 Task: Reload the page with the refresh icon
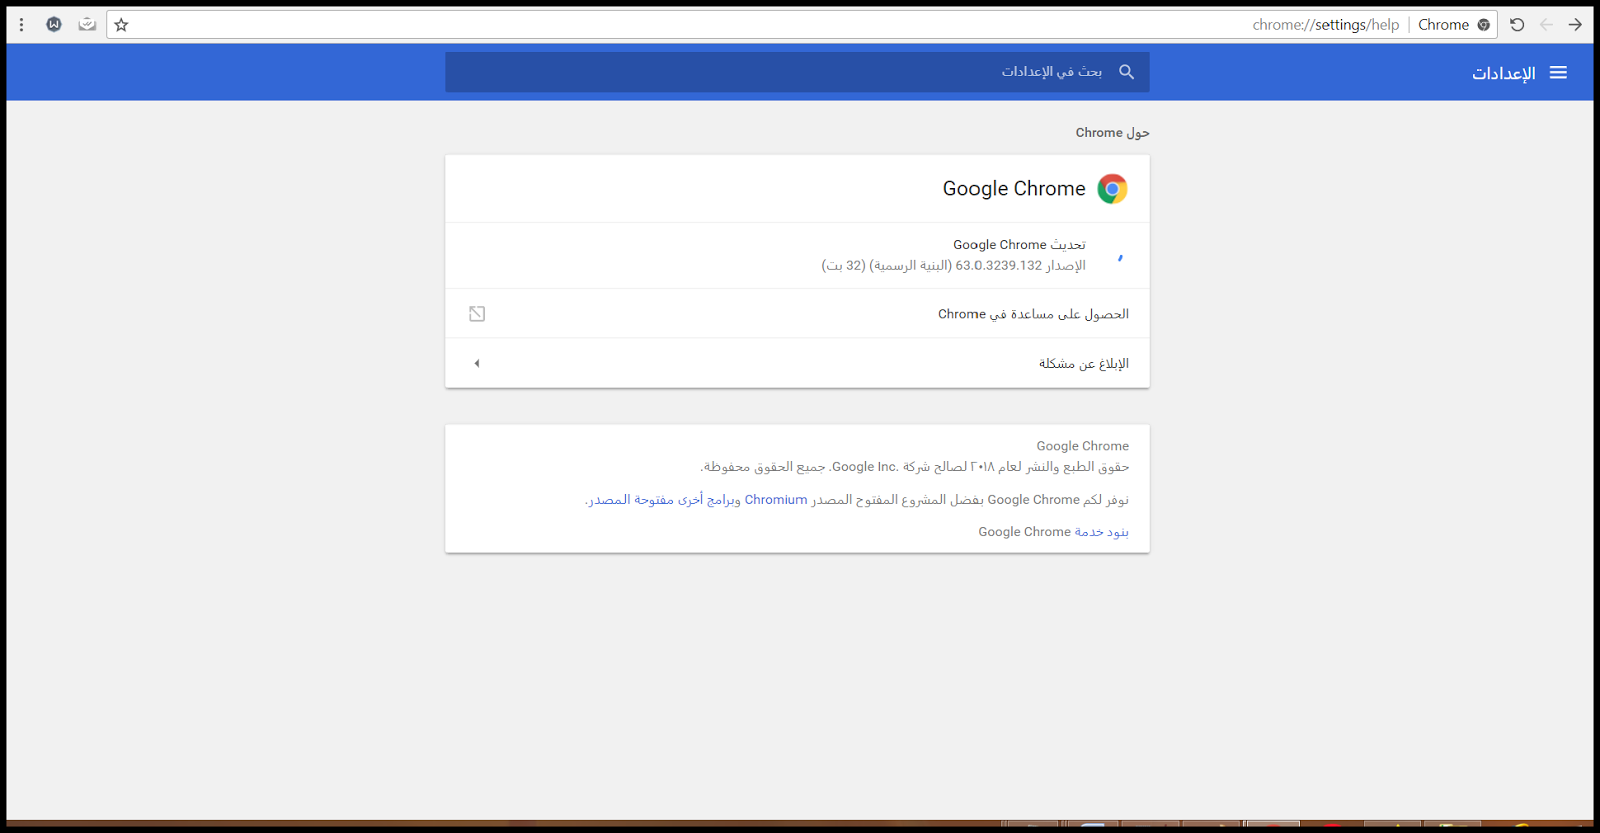tap(1517, 25)
